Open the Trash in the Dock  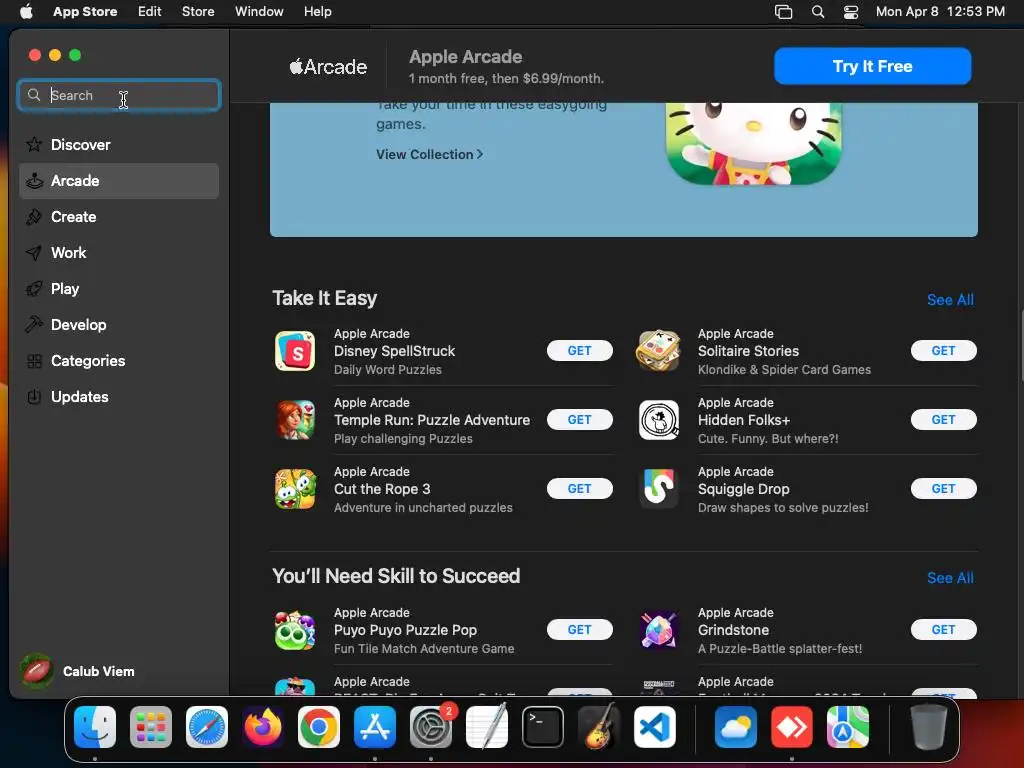coord(929,727)
